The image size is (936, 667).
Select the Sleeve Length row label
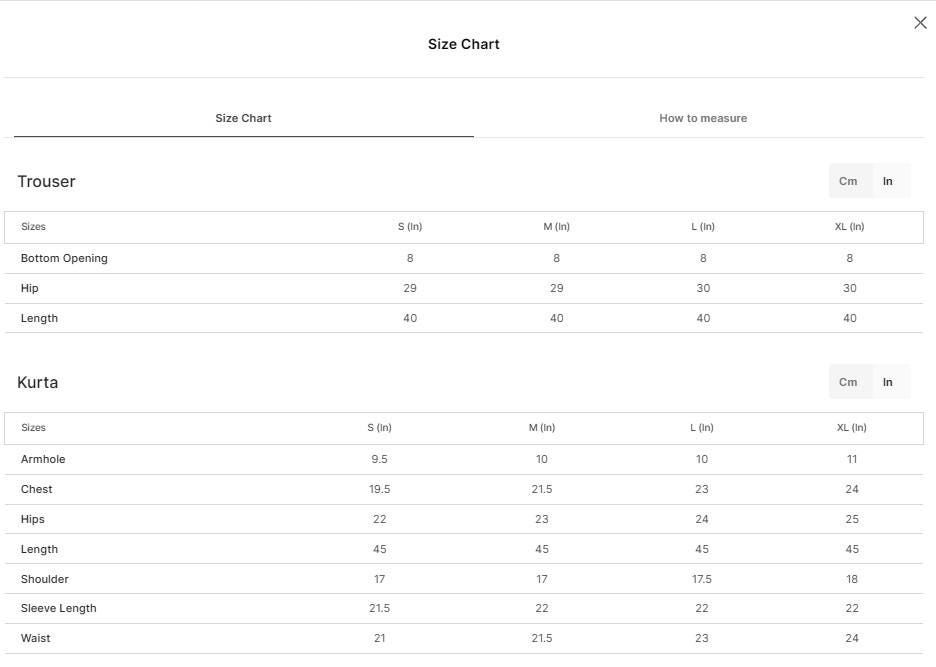[x=58, y=608]
